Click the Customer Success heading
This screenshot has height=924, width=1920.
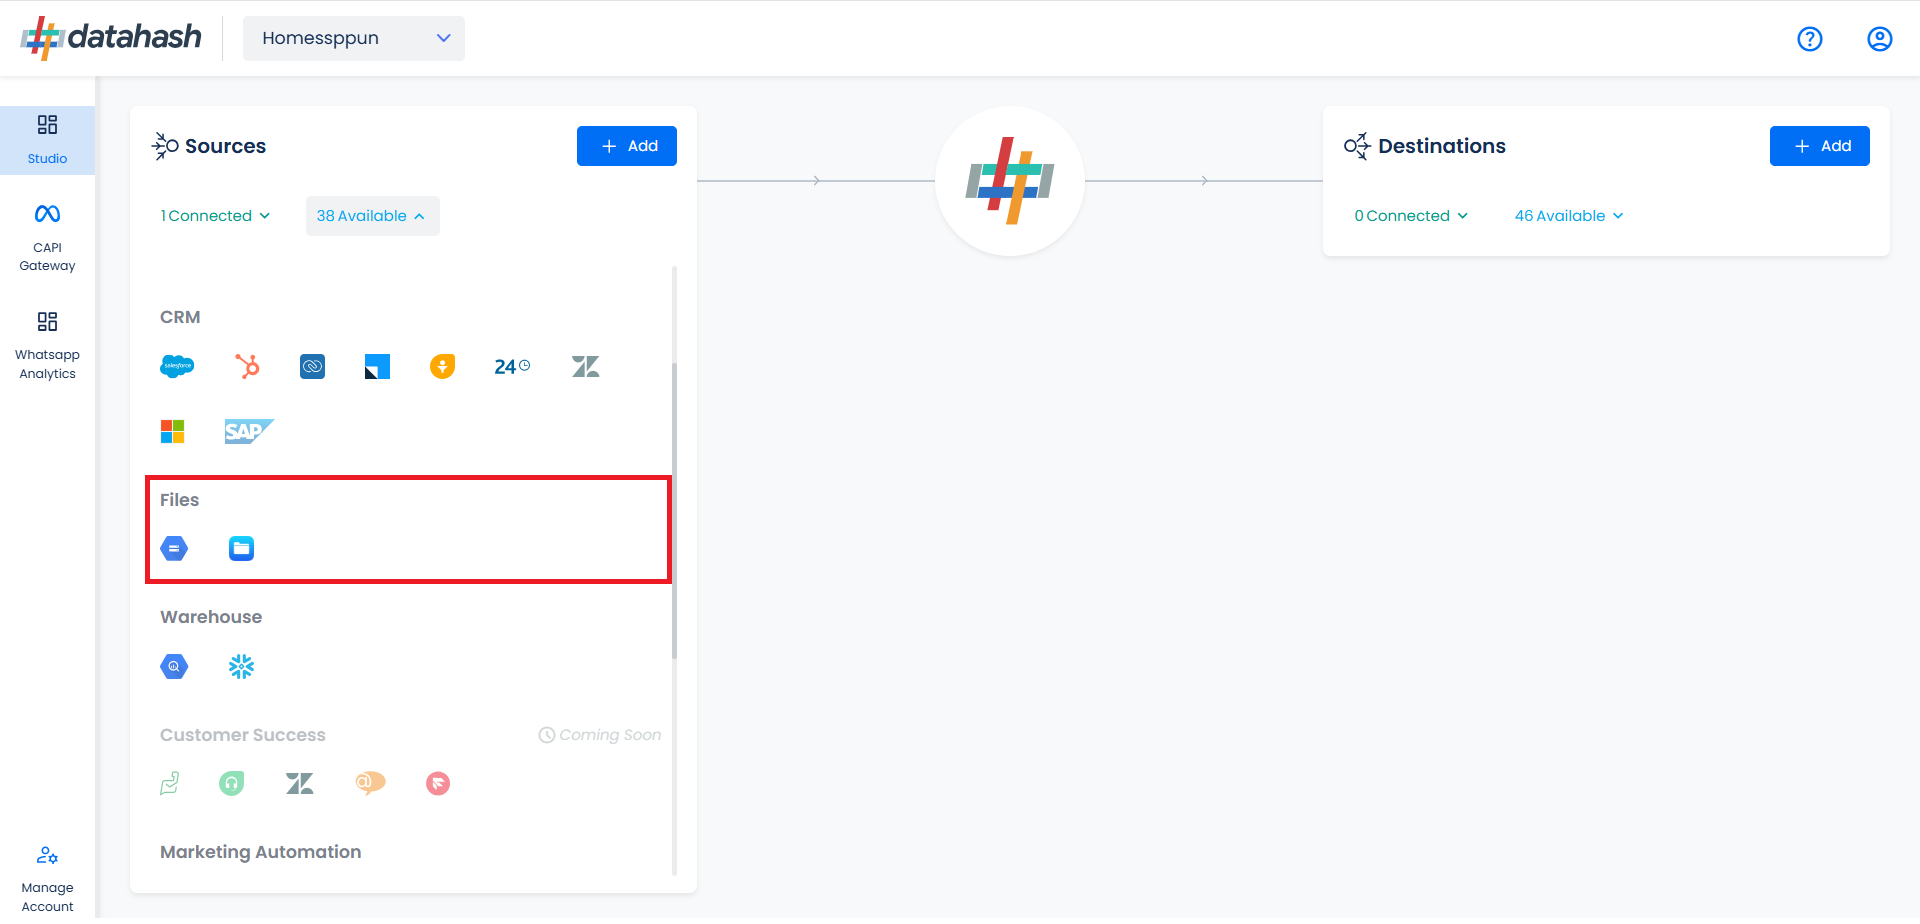(243, 735)
